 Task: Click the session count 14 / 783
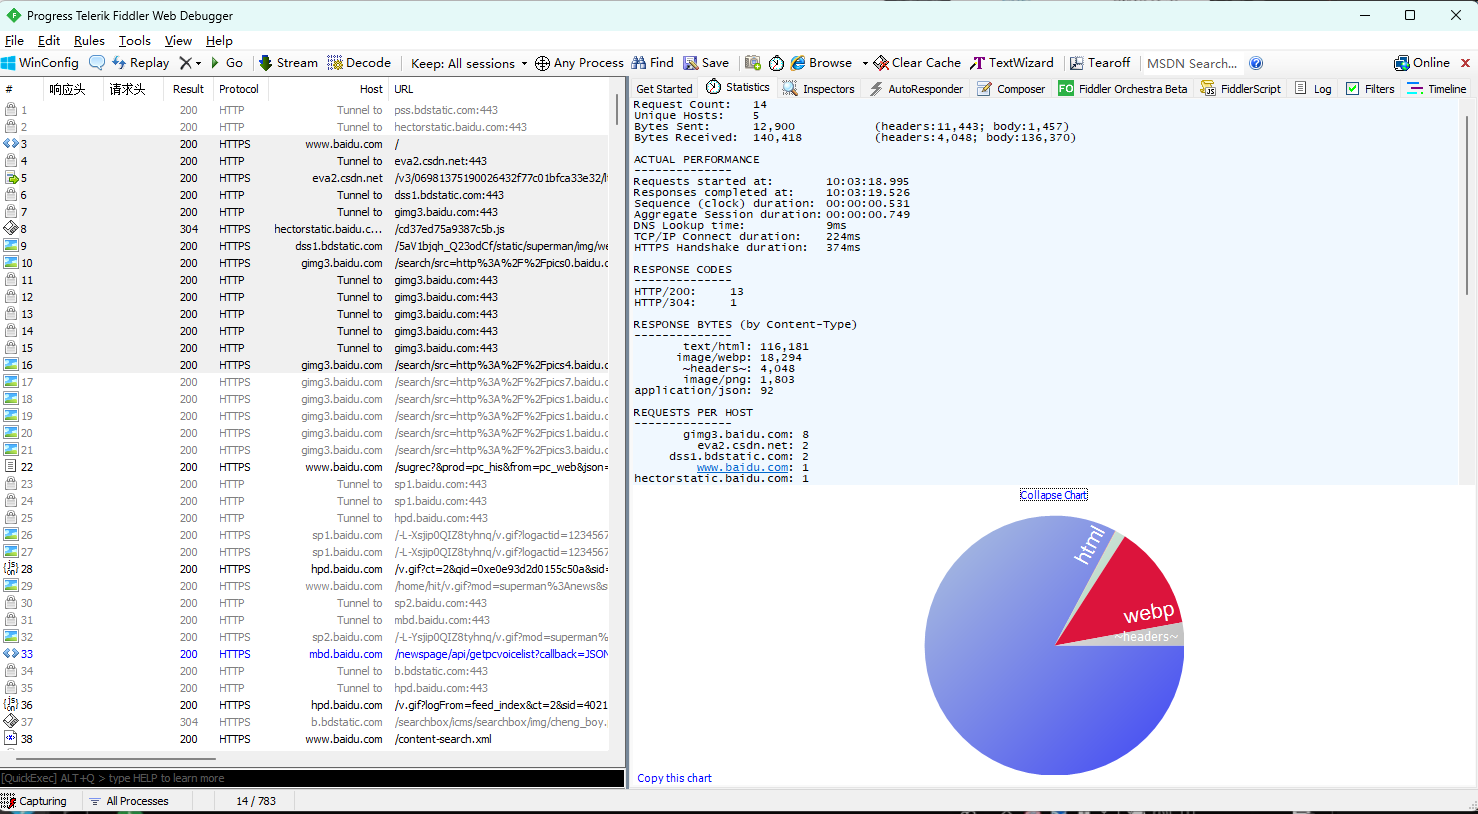point(256,801)
